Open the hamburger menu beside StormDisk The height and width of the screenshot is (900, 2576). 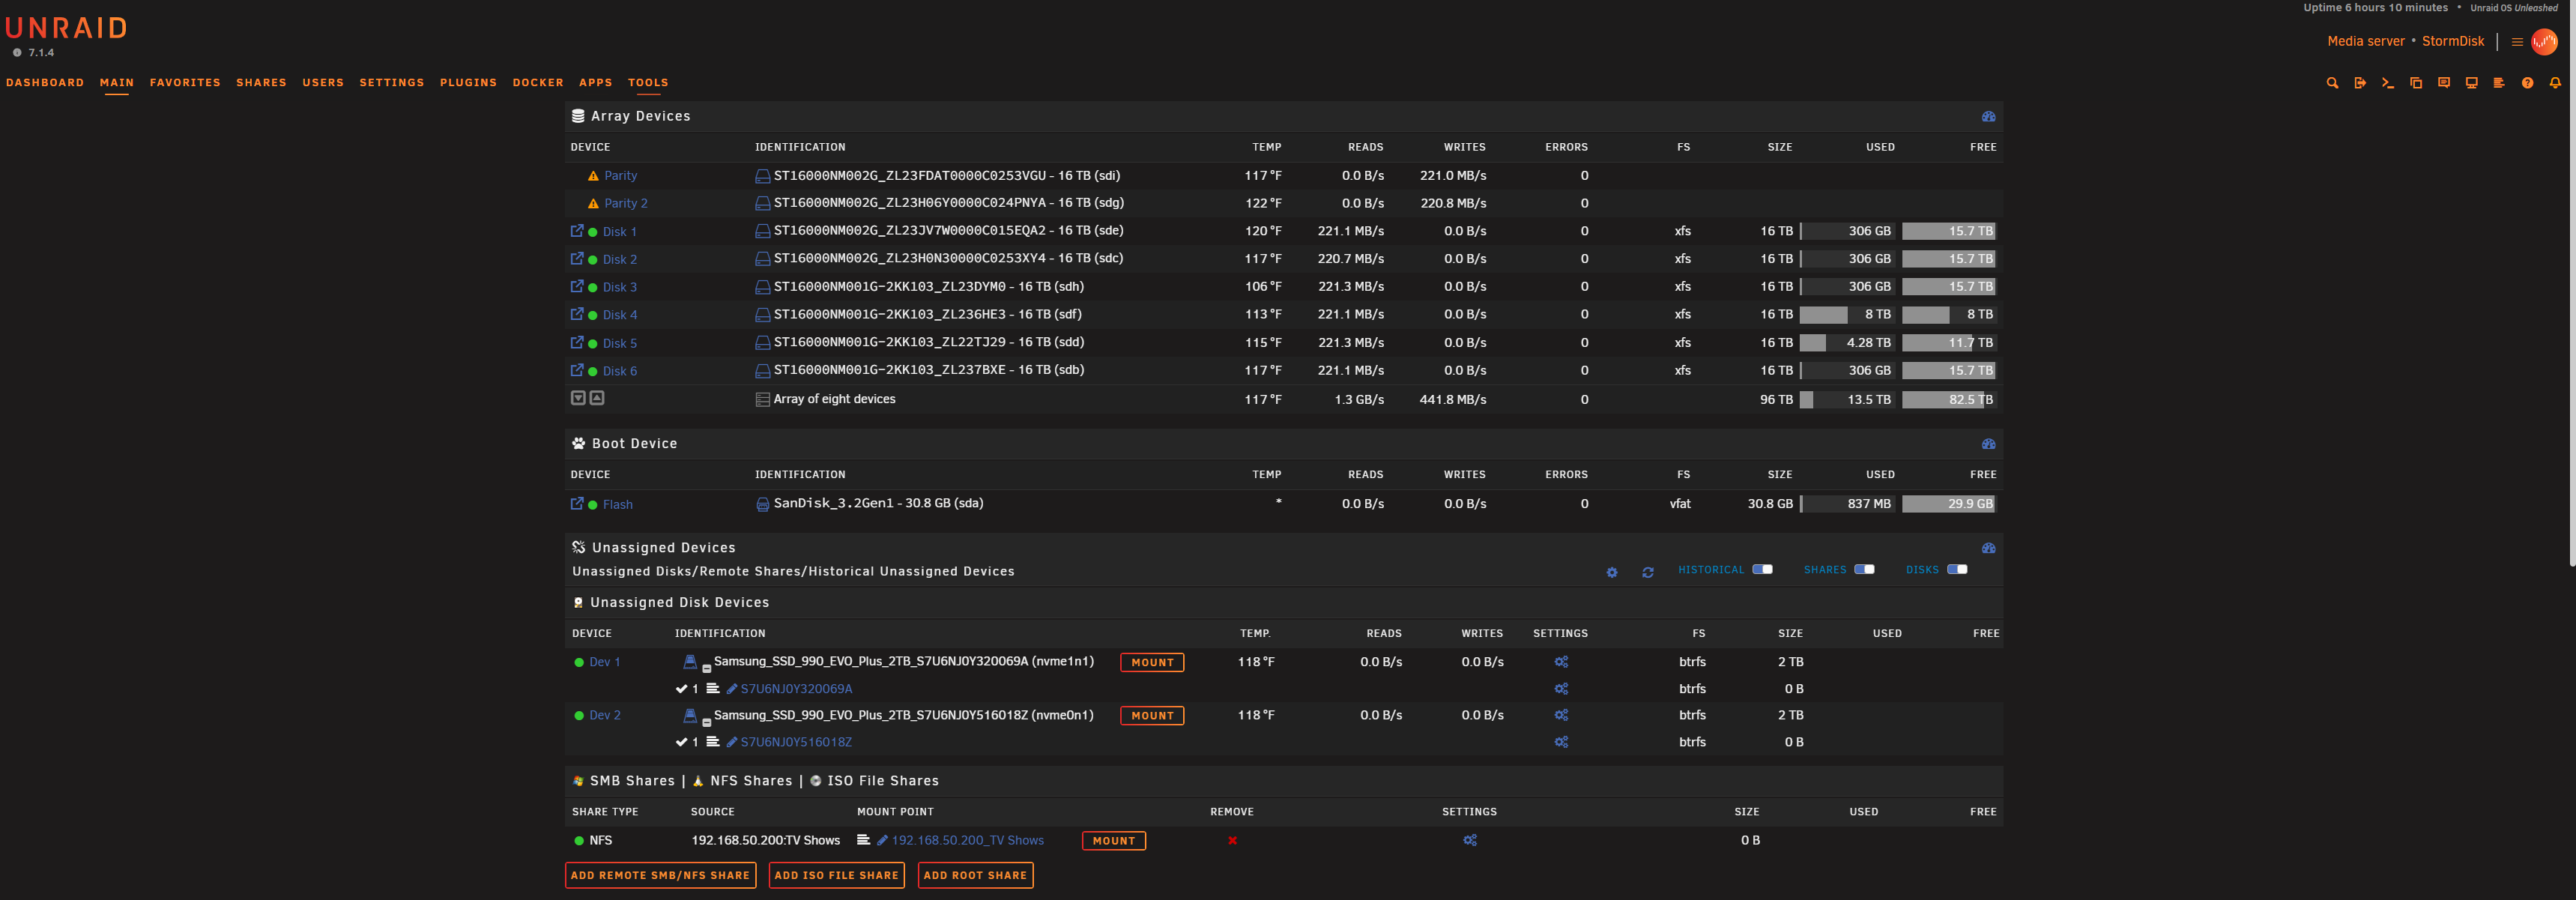pyautogui.click(x=2517, y=42)
